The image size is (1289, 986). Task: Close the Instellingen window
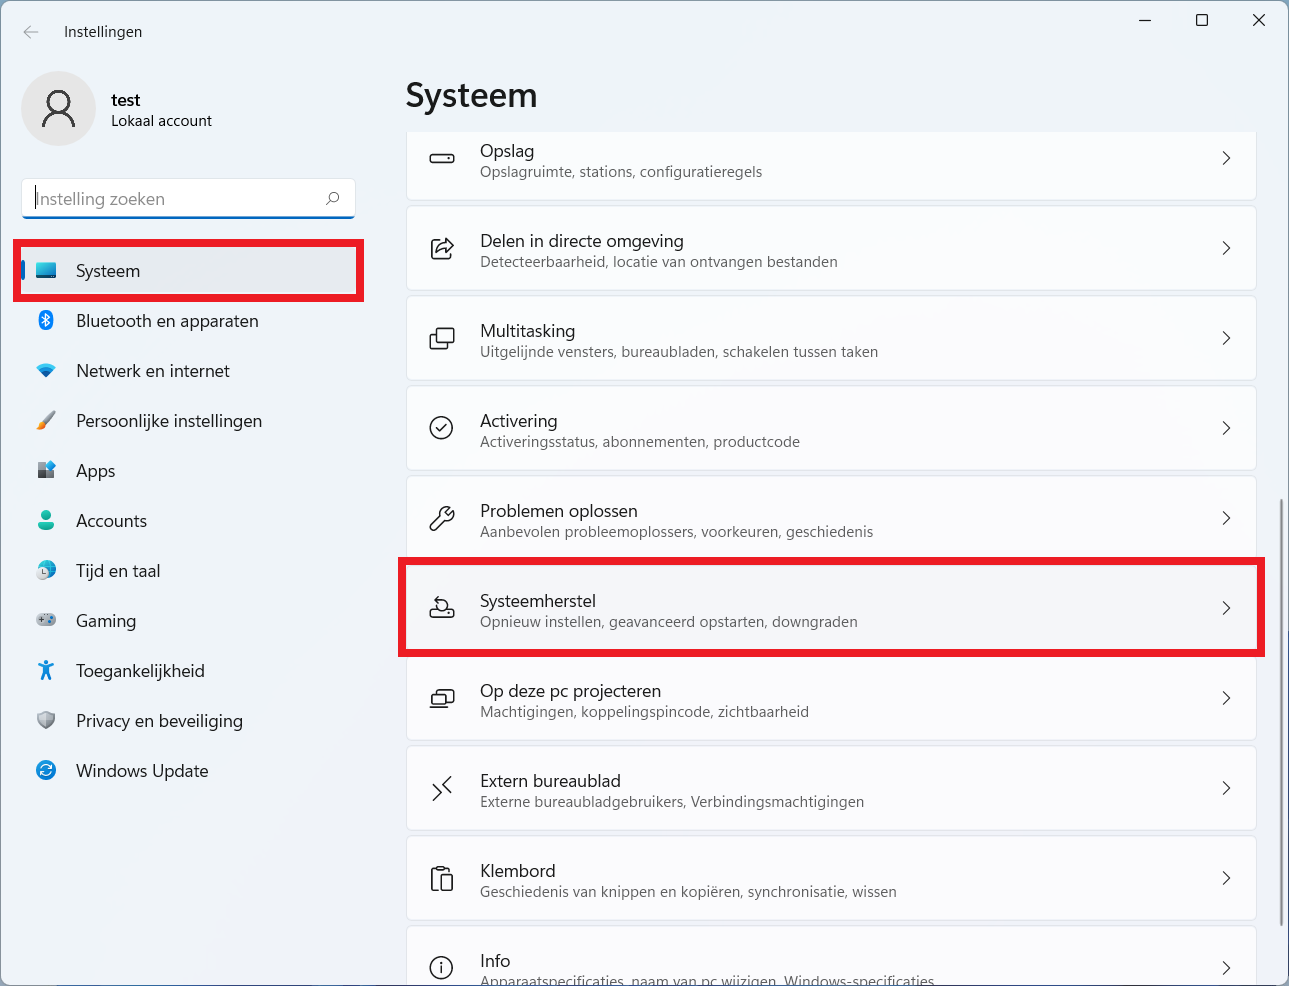1259,20
